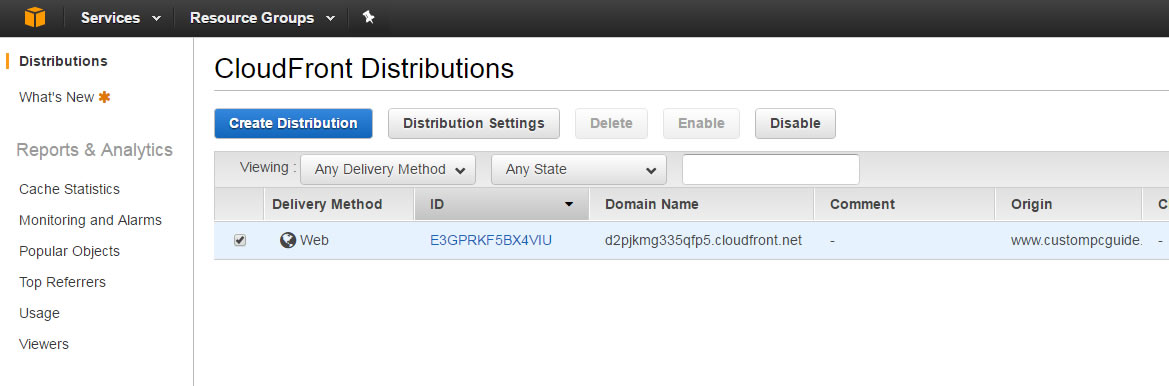Image resolution: width=1169 pixels, height=386 pixels.
Task: Open Cache Statistics report
Action: [69, 189]
